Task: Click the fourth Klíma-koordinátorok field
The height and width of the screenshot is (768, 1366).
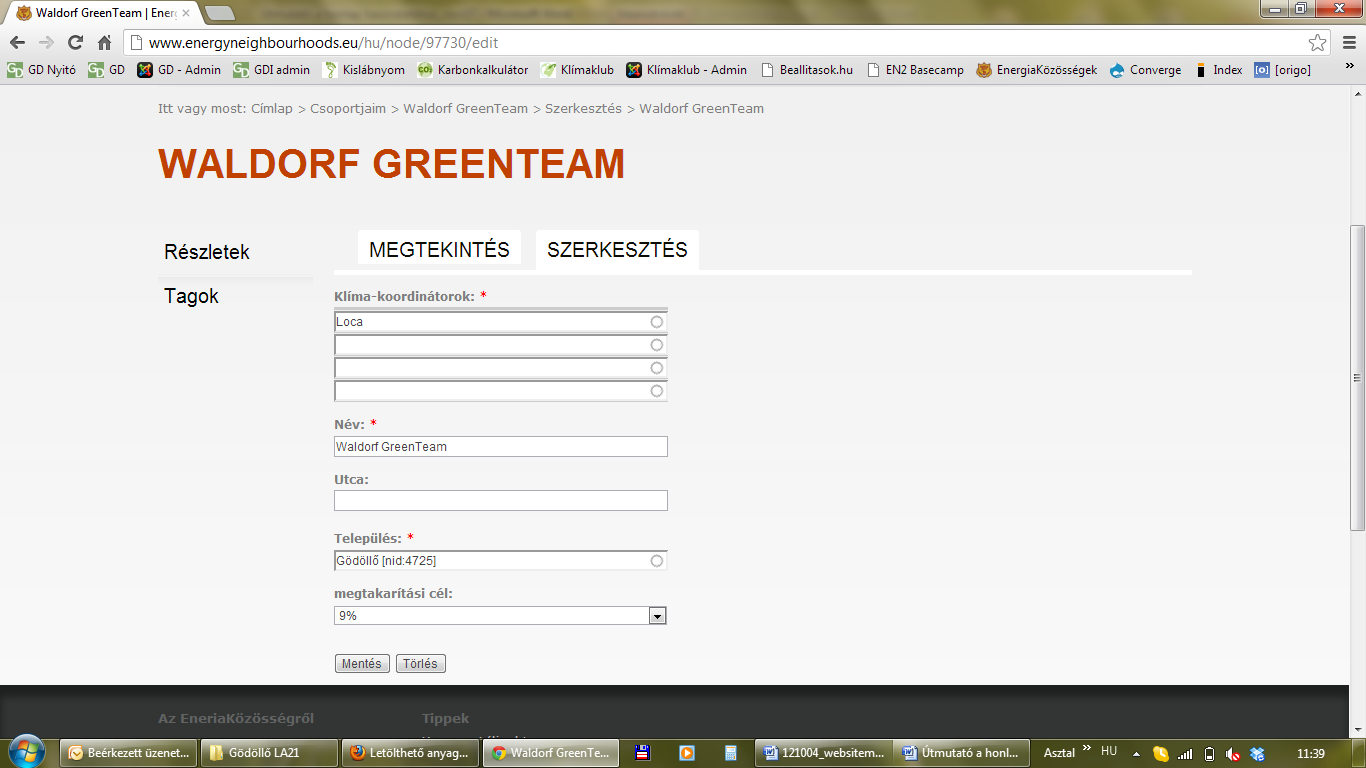Action: (x=500, y=391)
